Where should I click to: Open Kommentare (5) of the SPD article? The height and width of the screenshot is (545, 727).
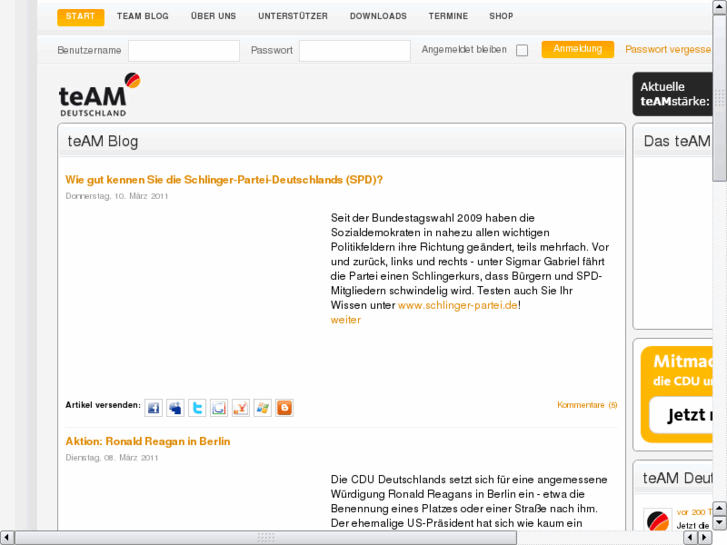pyautogui.click(x=587, y=405)
